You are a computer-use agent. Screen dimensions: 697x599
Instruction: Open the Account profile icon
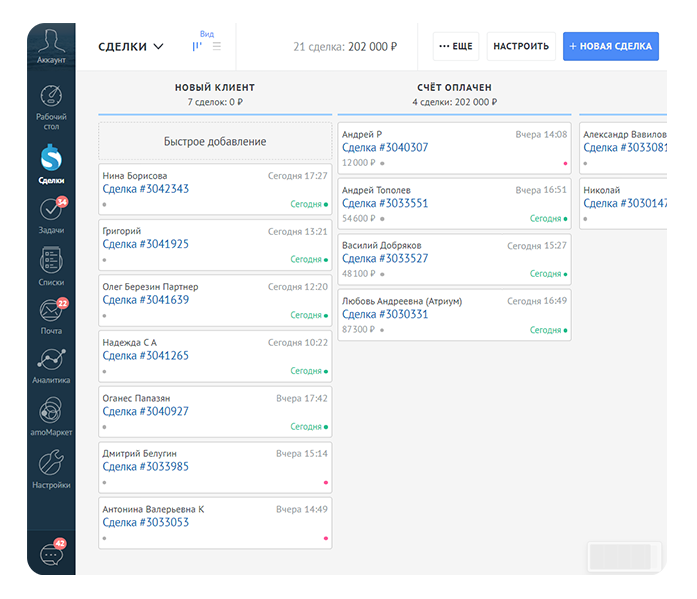coord(51,42)
